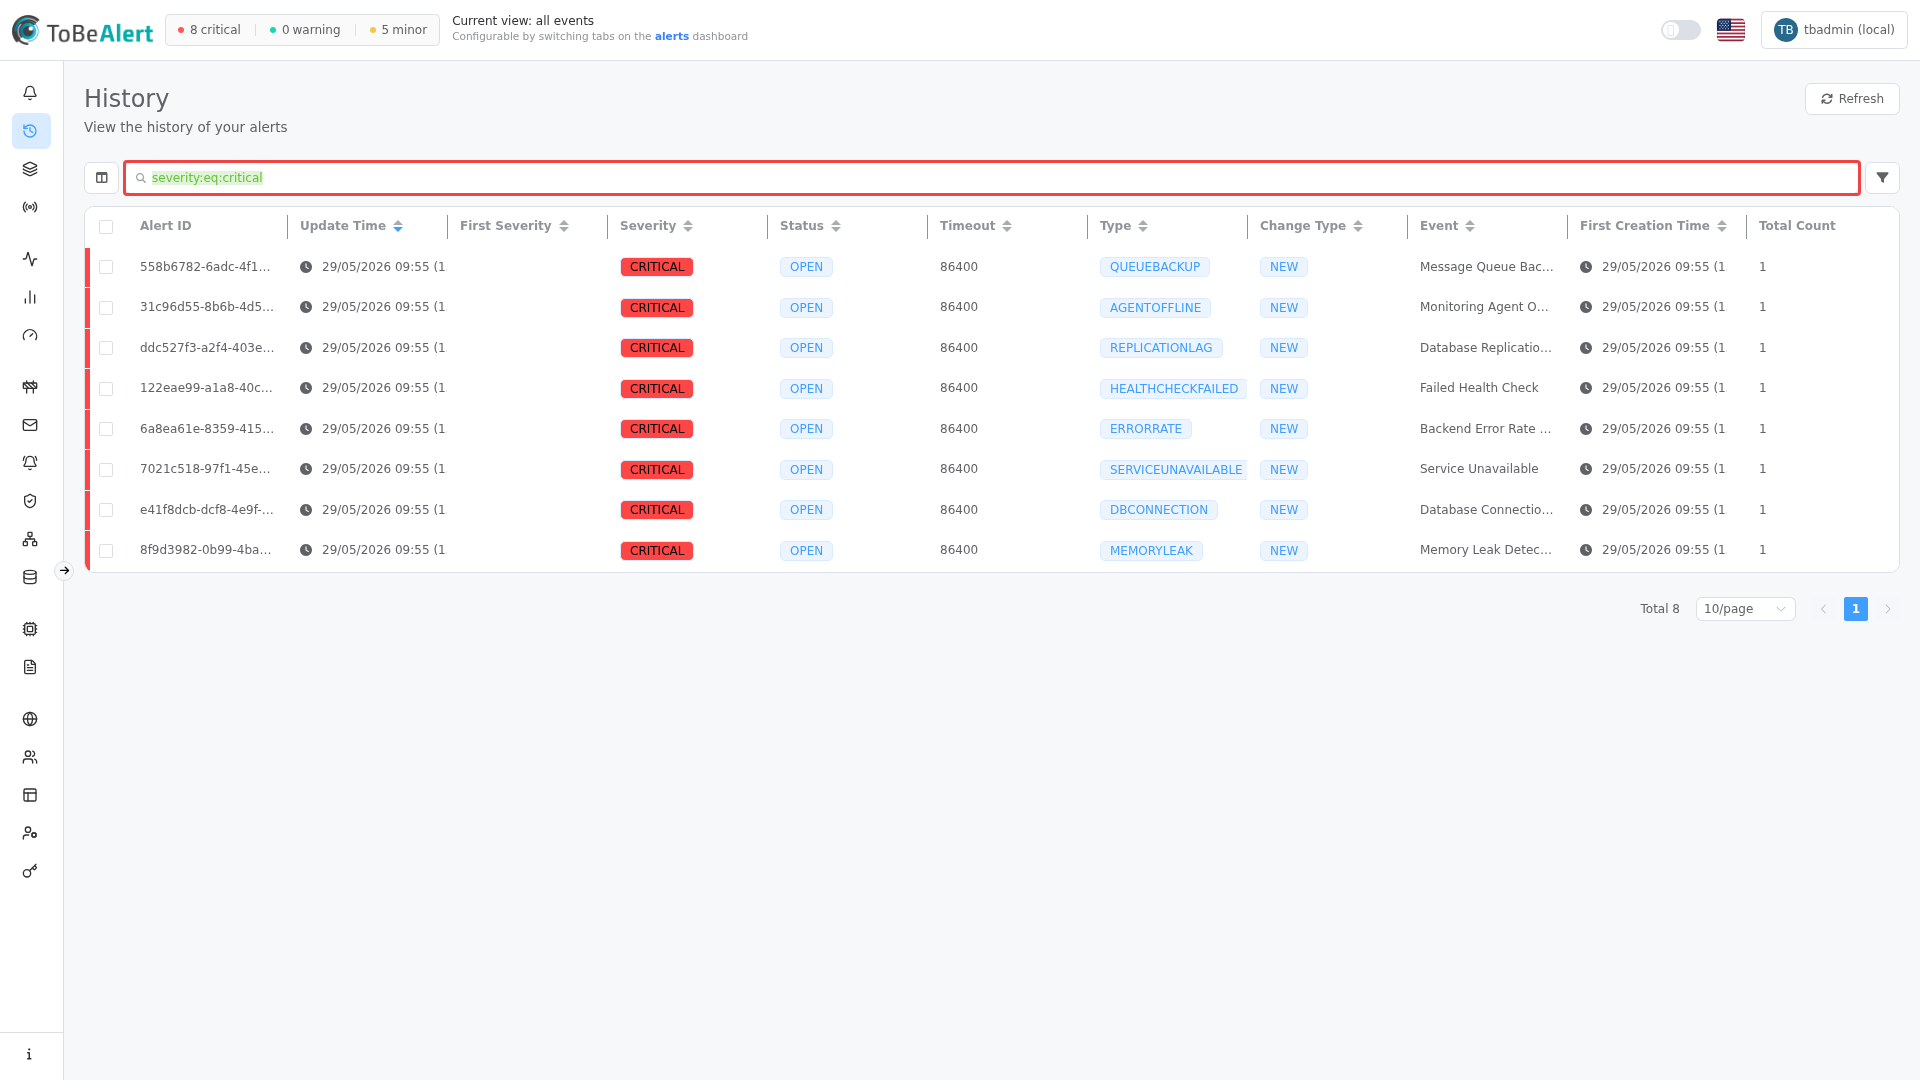Open the bar chart icon in sidebar

[30, 297]
